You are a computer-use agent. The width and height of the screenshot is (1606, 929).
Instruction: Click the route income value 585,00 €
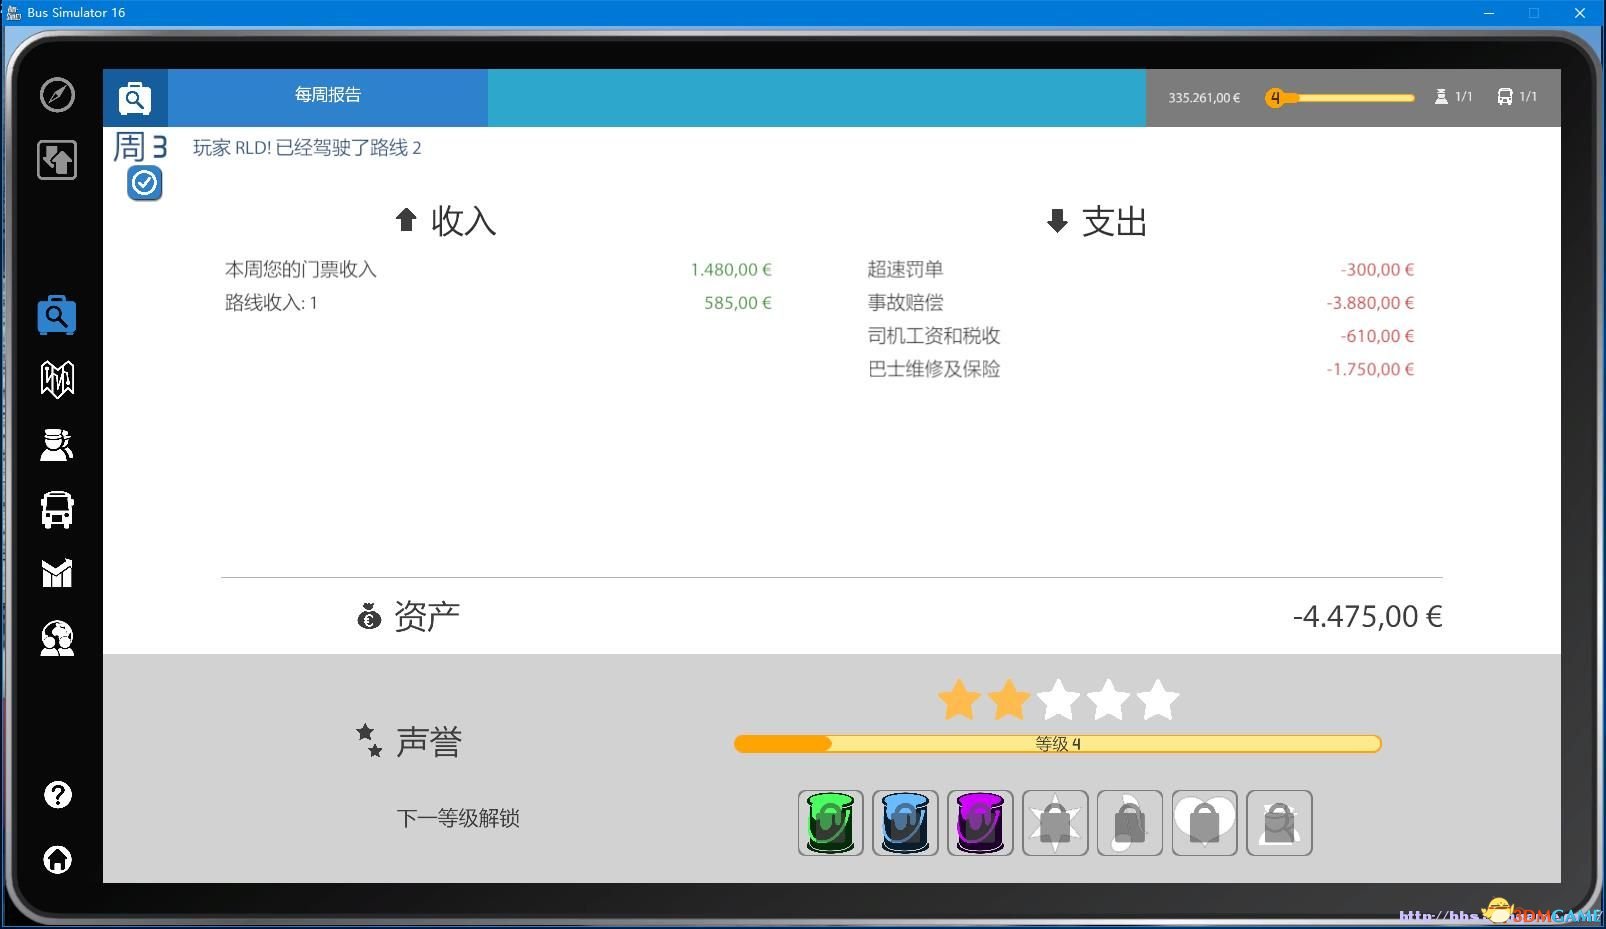(x=738, y=303)
